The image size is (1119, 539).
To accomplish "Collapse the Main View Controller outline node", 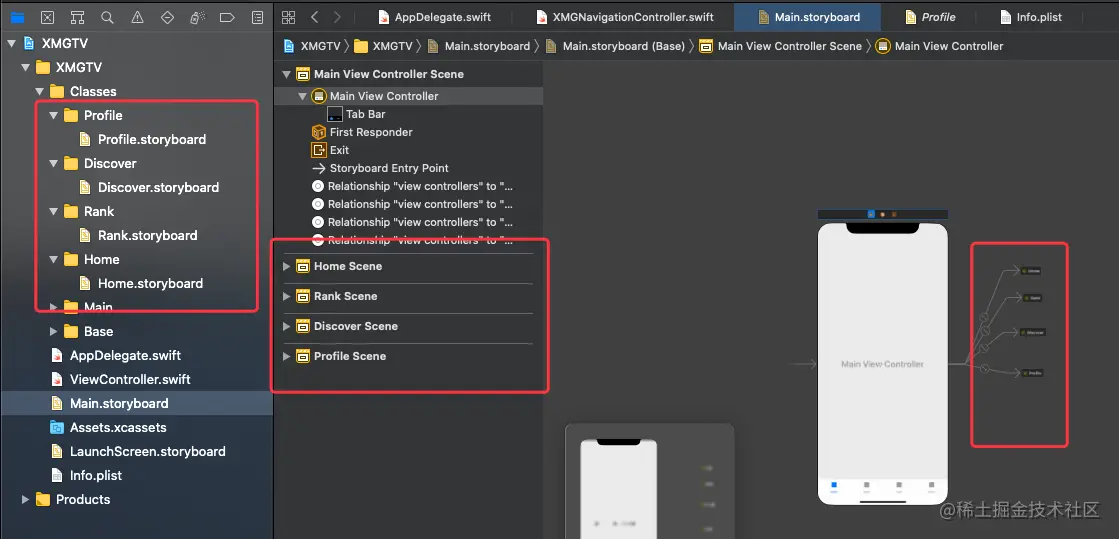I will [303, 96].
